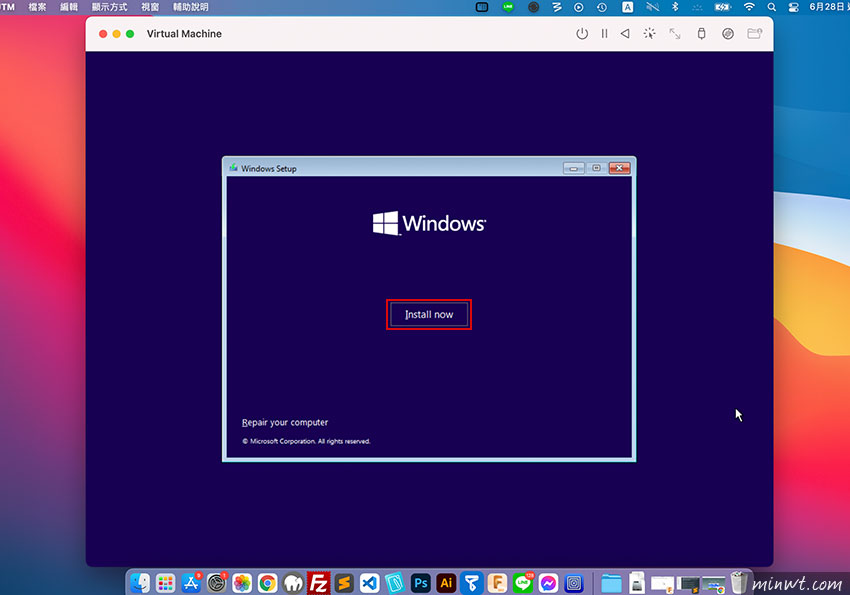Power off the virtual machine
The height and width of the screenshot is (595, 850).
point(582,34)
